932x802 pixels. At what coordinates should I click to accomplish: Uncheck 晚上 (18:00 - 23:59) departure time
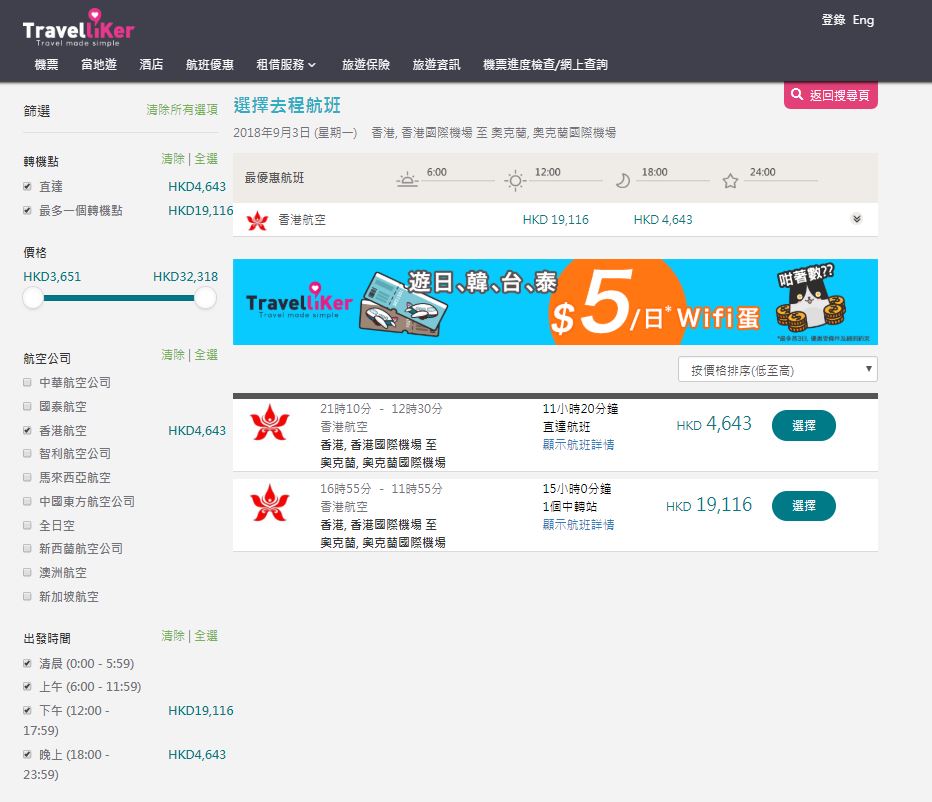27,754
